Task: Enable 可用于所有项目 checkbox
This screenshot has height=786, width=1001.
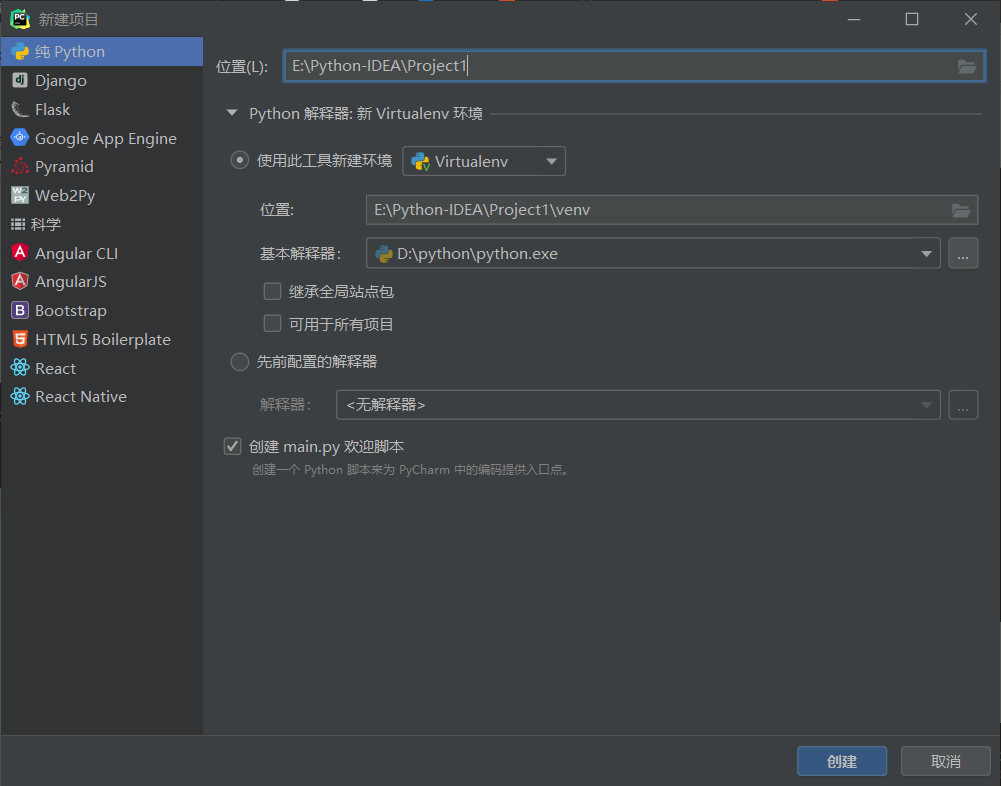Action: pyautogui.click(x=273, y=324)
